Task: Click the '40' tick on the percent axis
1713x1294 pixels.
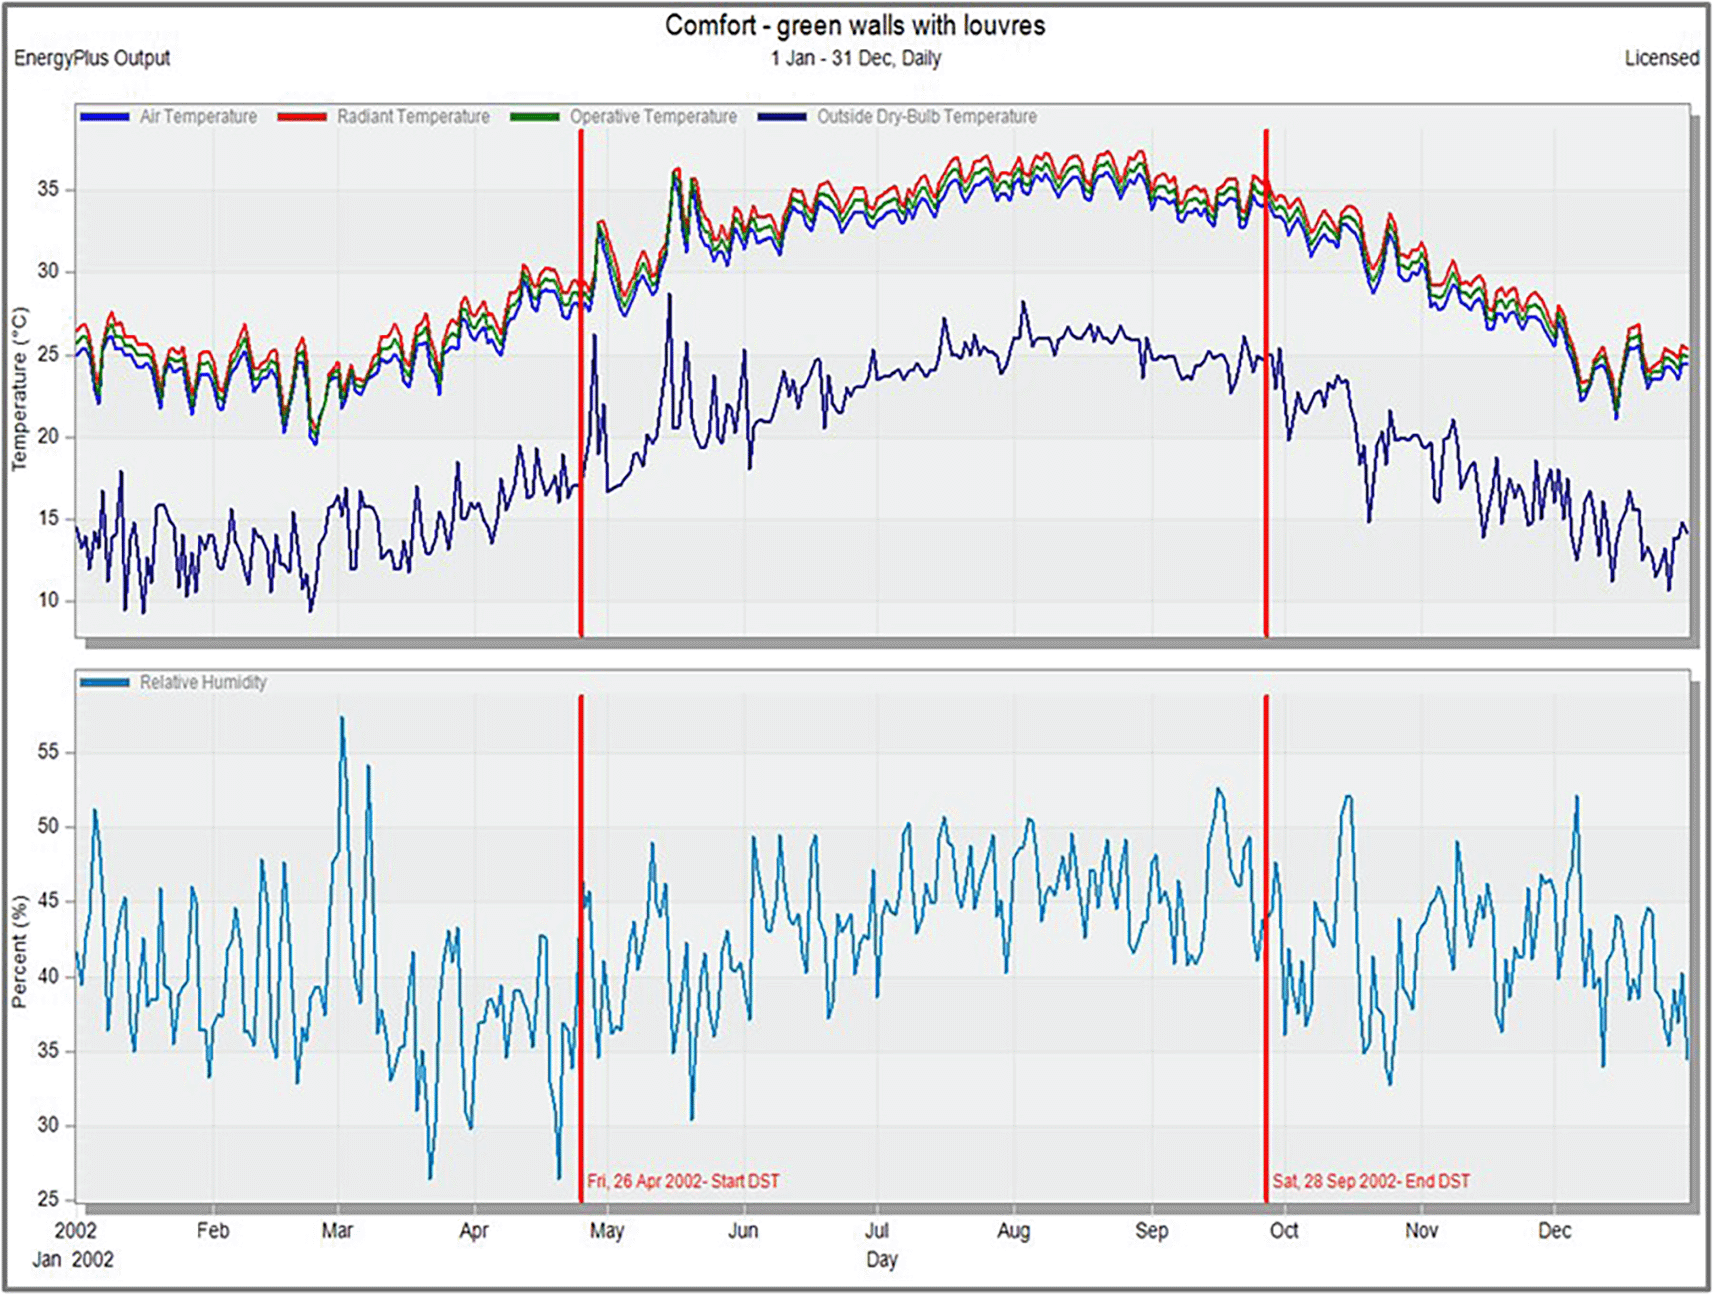Action: point(48,976)
